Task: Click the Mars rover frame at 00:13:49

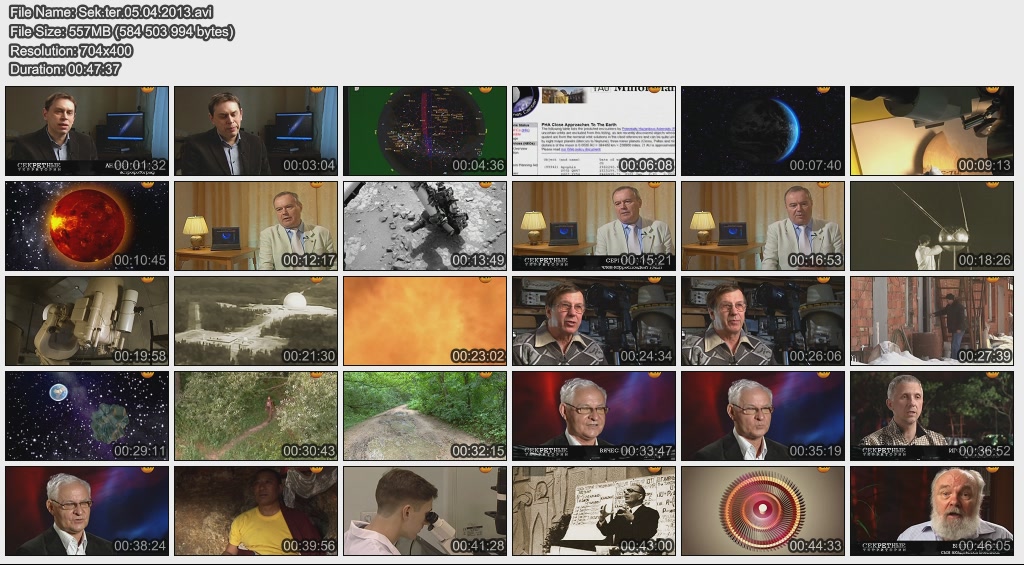Action: pos(425,226)
